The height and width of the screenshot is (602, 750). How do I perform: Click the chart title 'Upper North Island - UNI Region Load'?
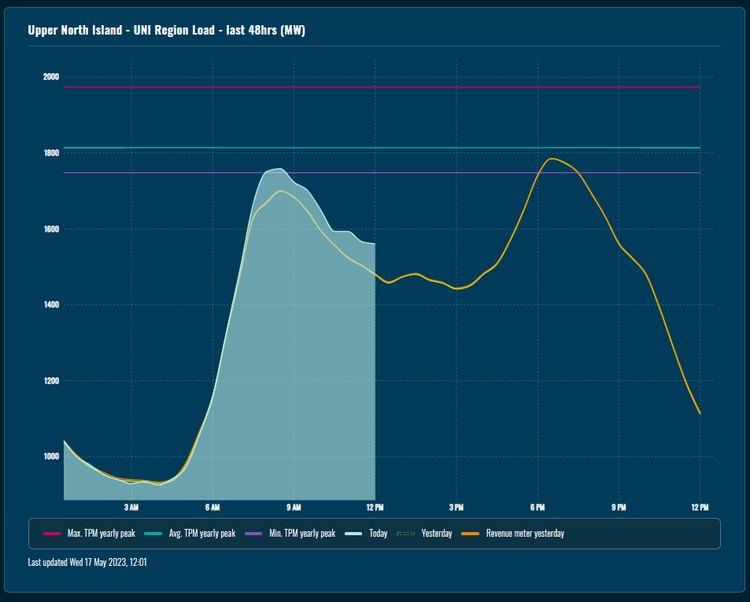pos(167,30)
